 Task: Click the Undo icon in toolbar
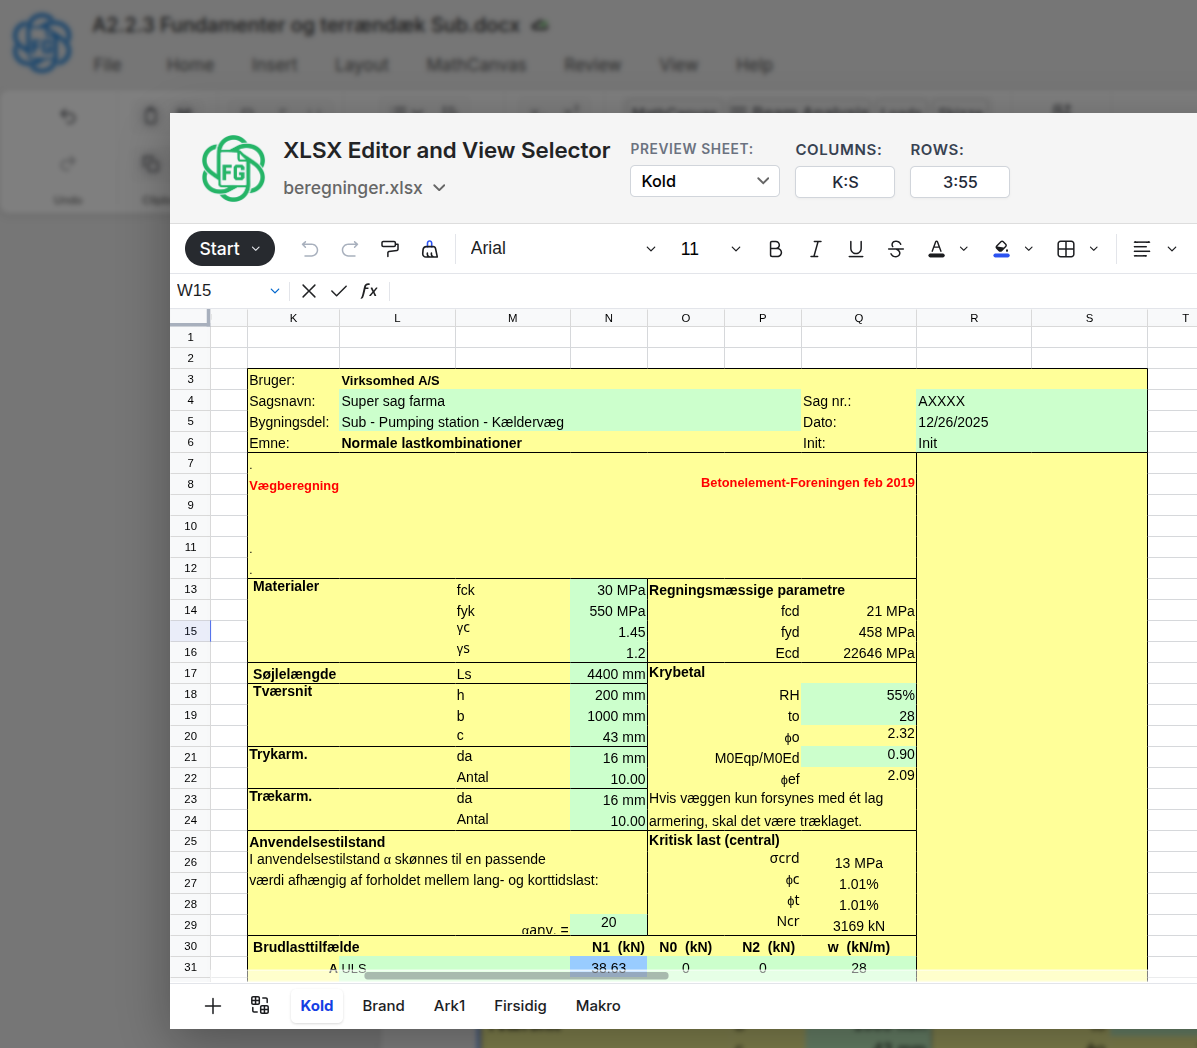click(310, 248)
